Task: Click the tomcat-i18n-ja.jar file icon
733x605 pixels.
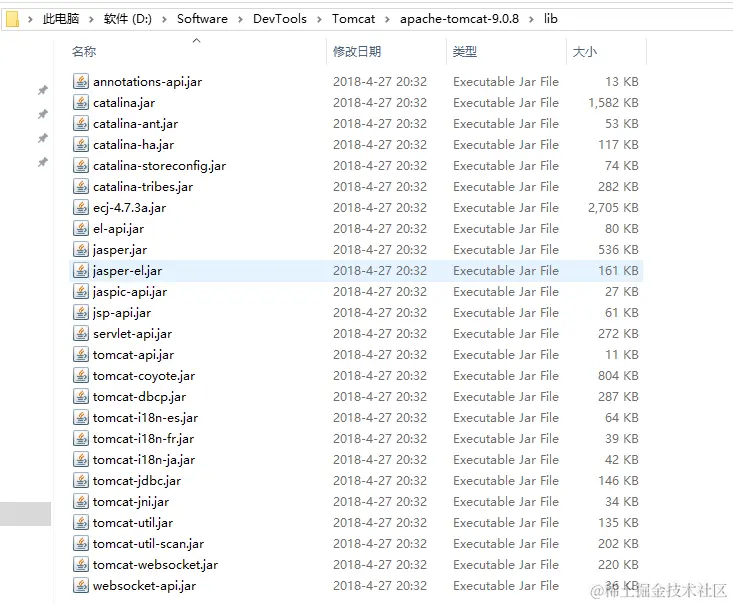Action: (81, 460)
